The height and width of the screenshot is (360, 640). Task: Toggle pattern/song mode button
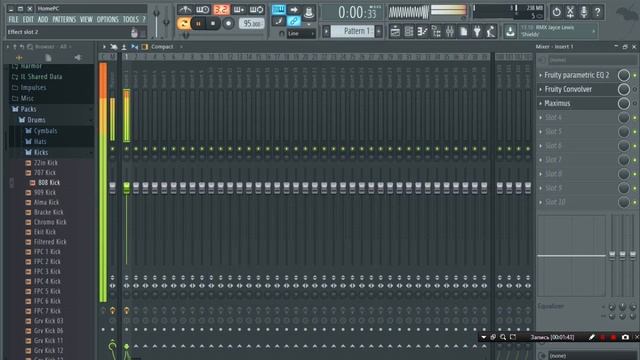point(184,23)
